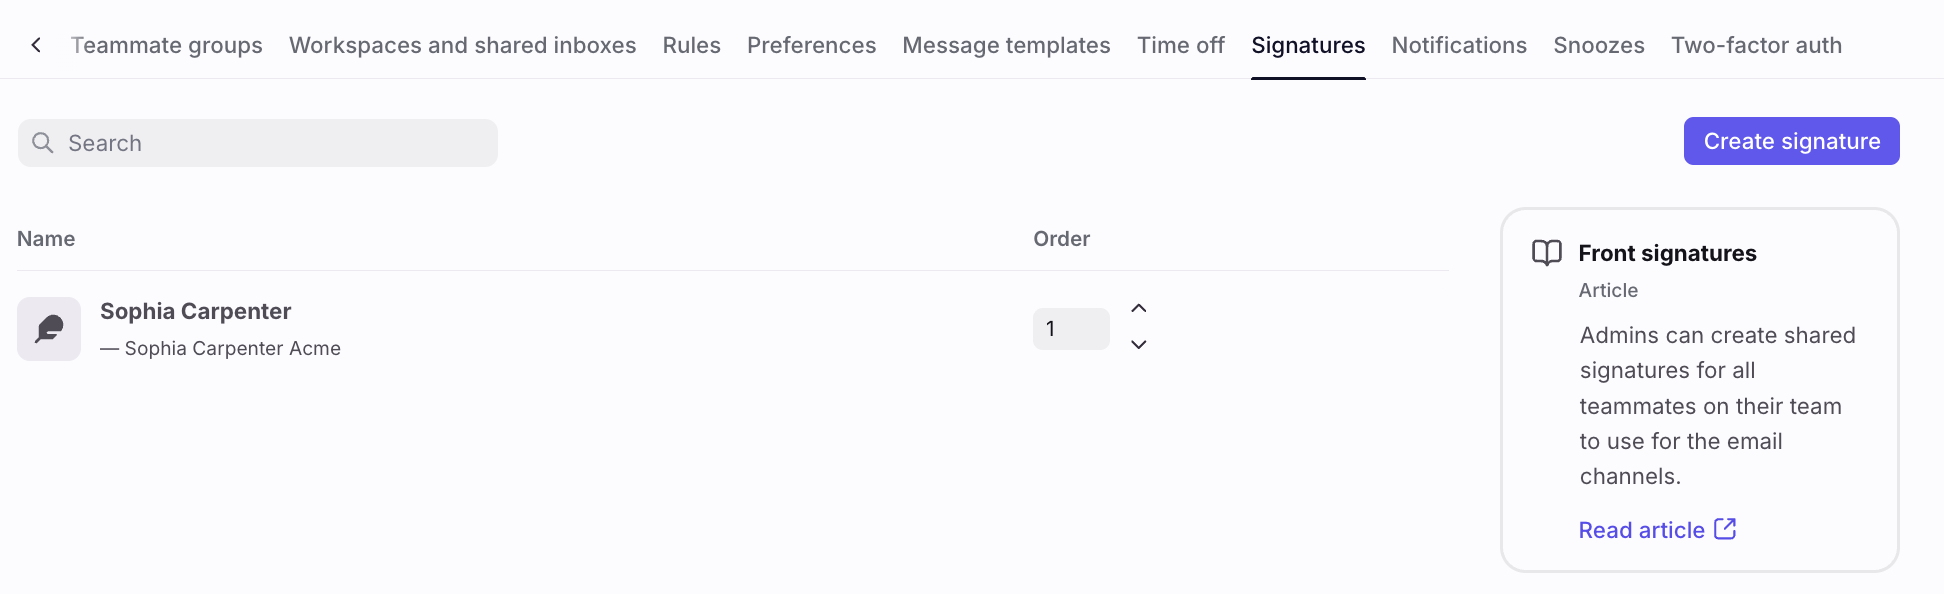1944x594 pixels.
Task: Open the Notifications tab
Action: coord(1459,45)
